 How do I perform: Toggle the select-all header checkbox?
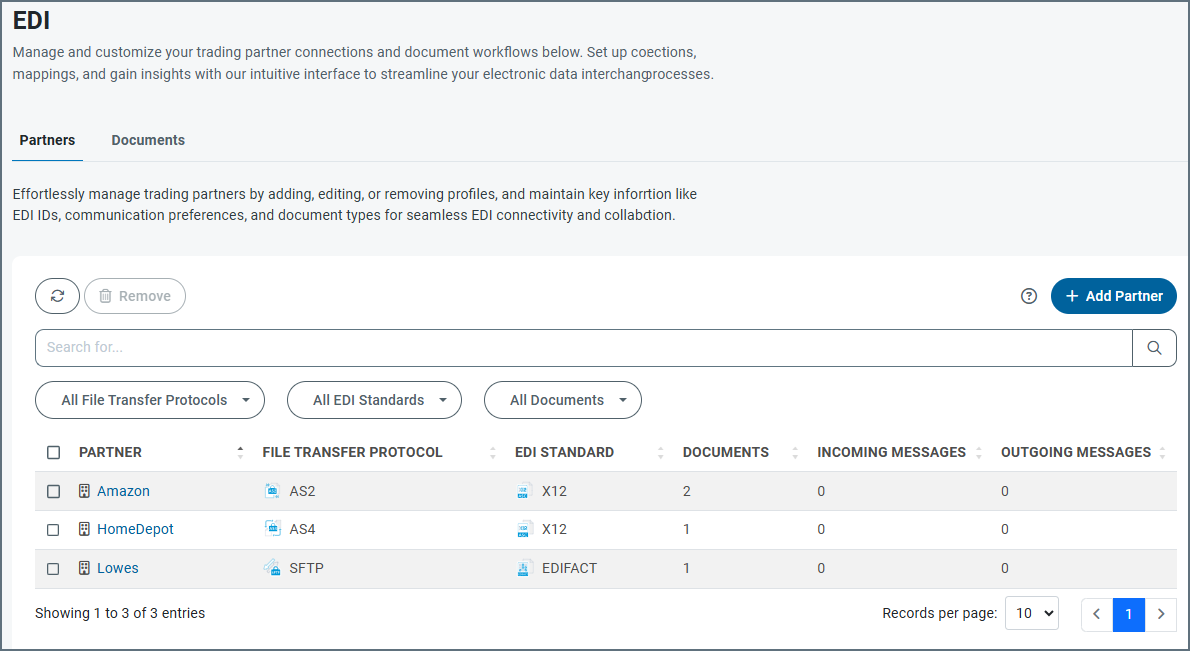click(54, 453)
